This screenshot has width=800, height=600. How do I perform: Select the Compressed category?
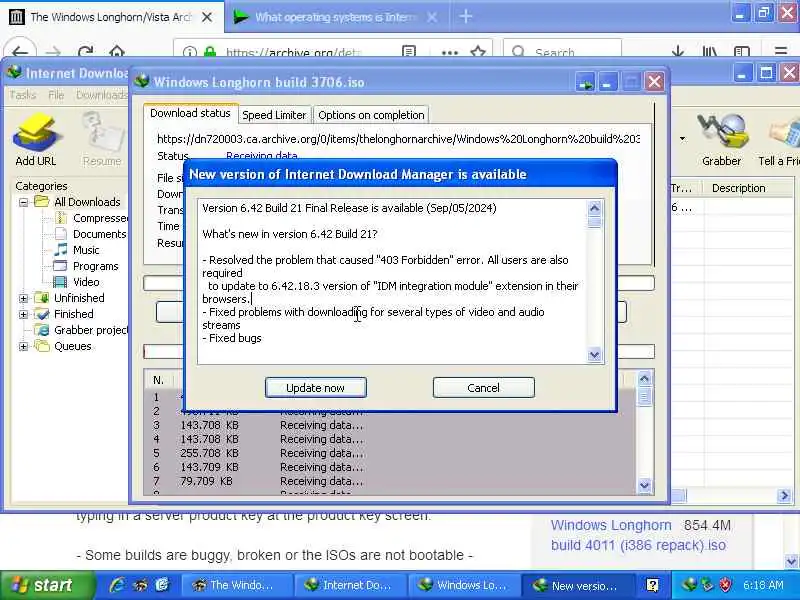coord(100,218)
